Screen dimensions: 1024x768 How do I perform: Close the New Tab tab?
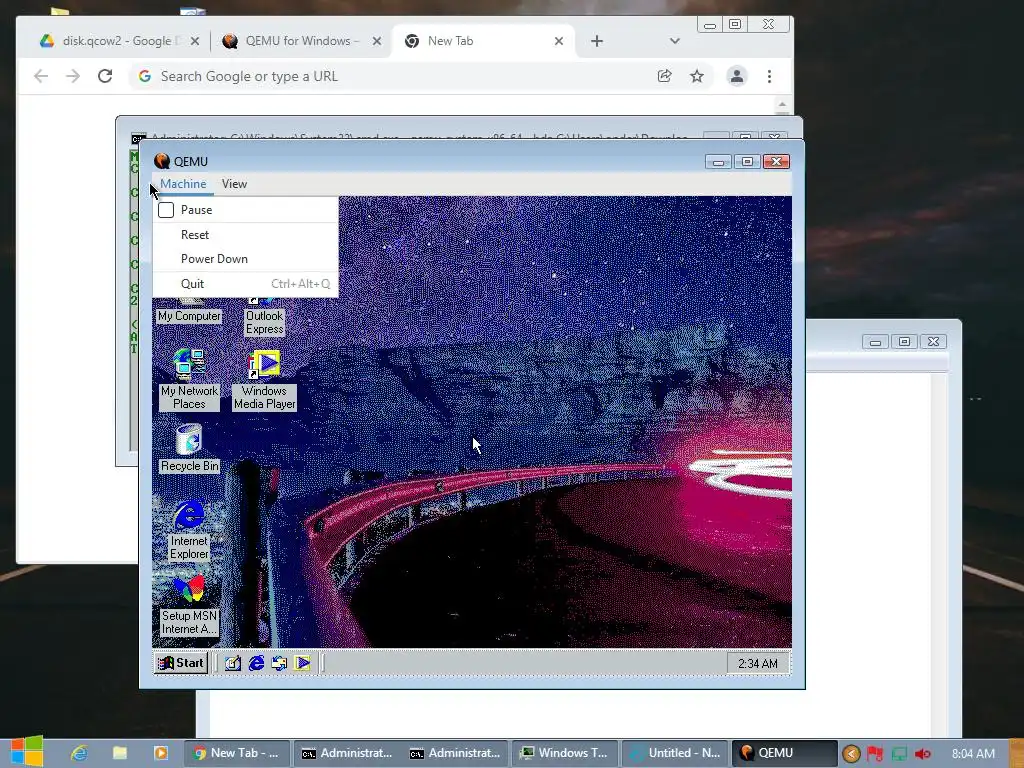(x=558, y=41)
